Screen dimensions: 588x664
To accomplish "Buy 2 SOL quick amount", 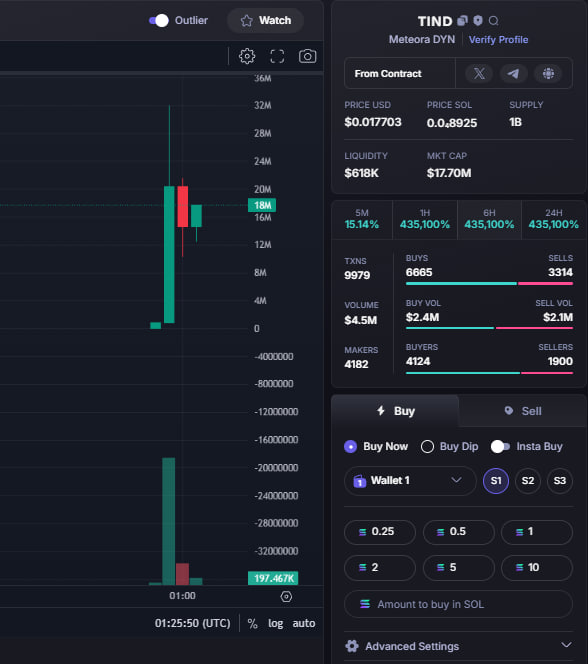I will coord(380,567).
